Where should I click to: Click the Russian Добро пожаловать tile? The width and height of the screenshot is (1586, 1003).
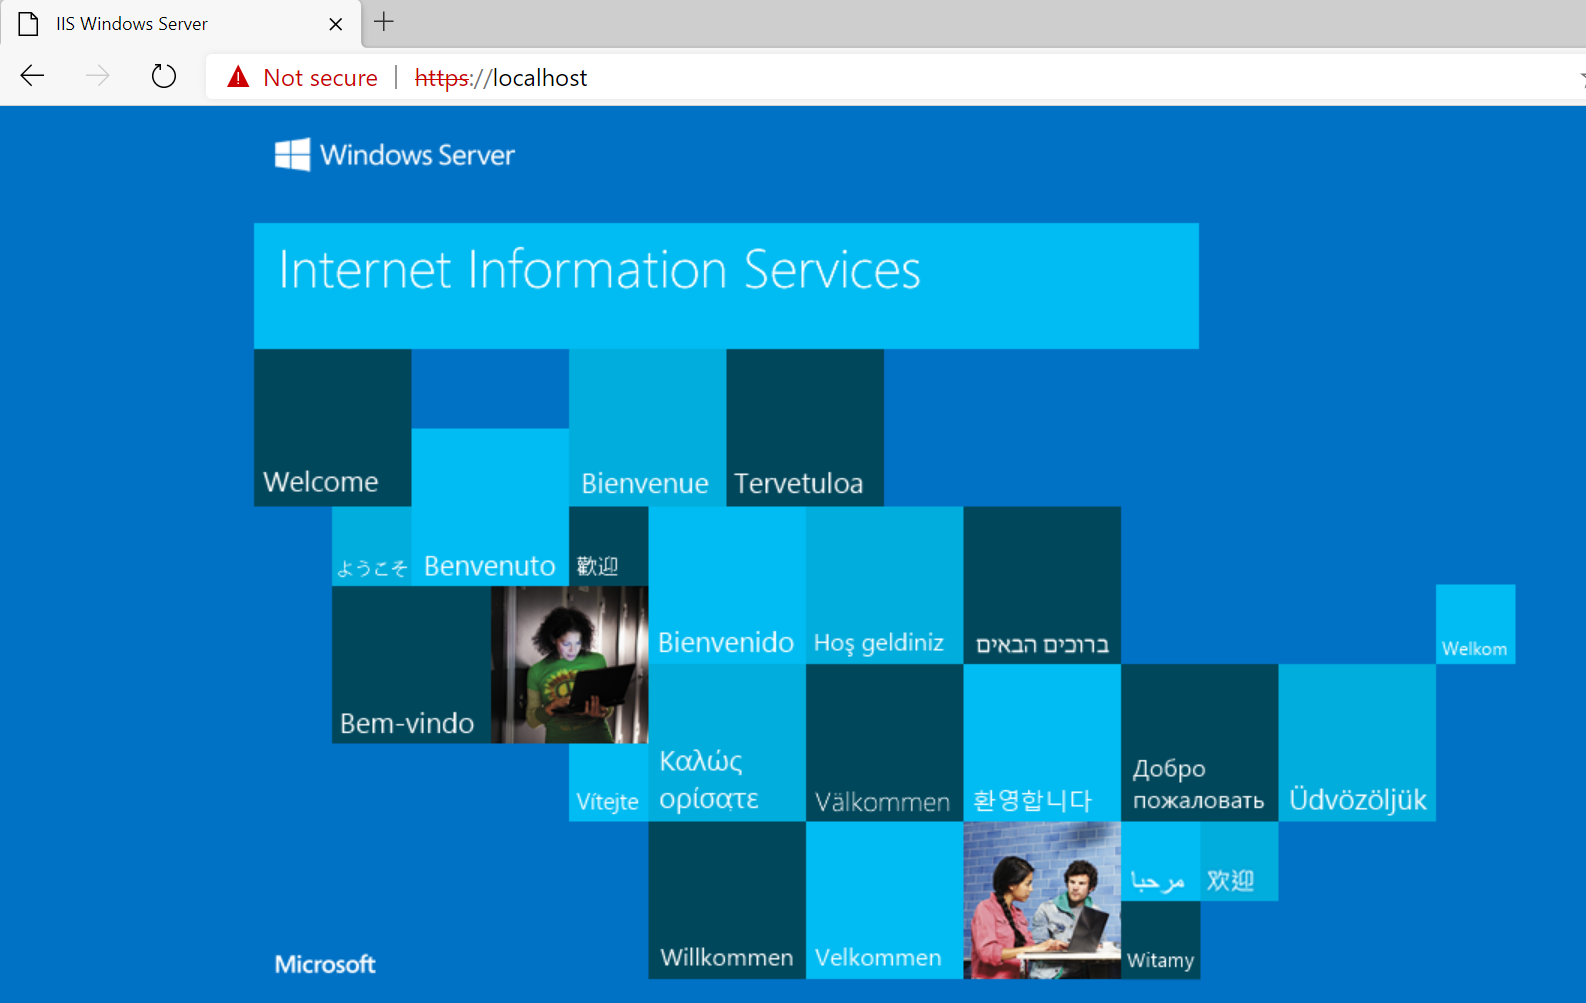click(1199, 743)
